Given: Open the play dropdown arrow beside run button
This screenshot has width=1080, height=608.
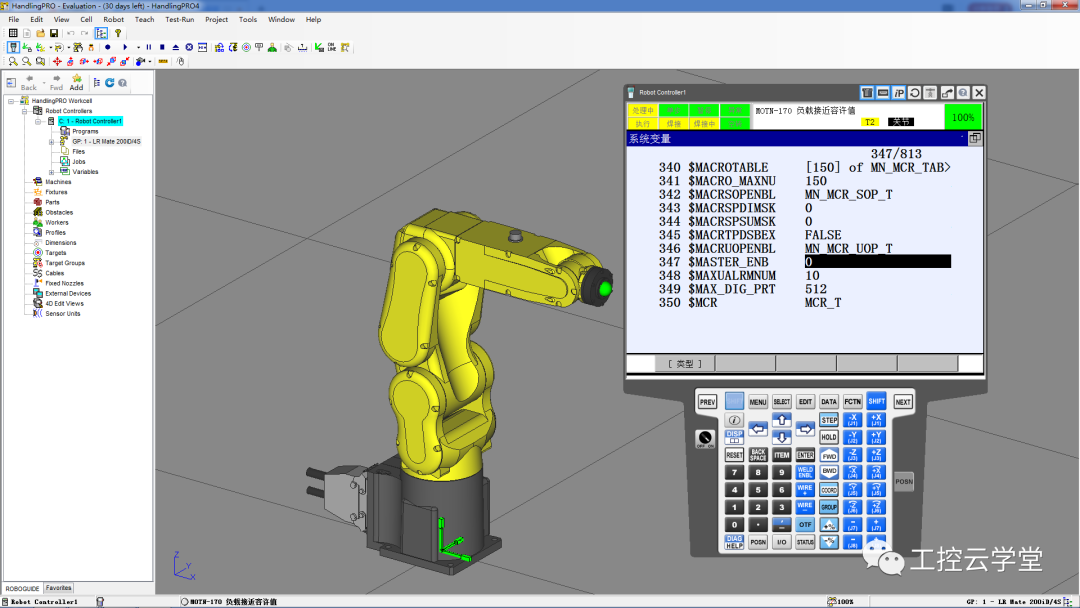Looking at the screenshot, I should tap(138, 48).
